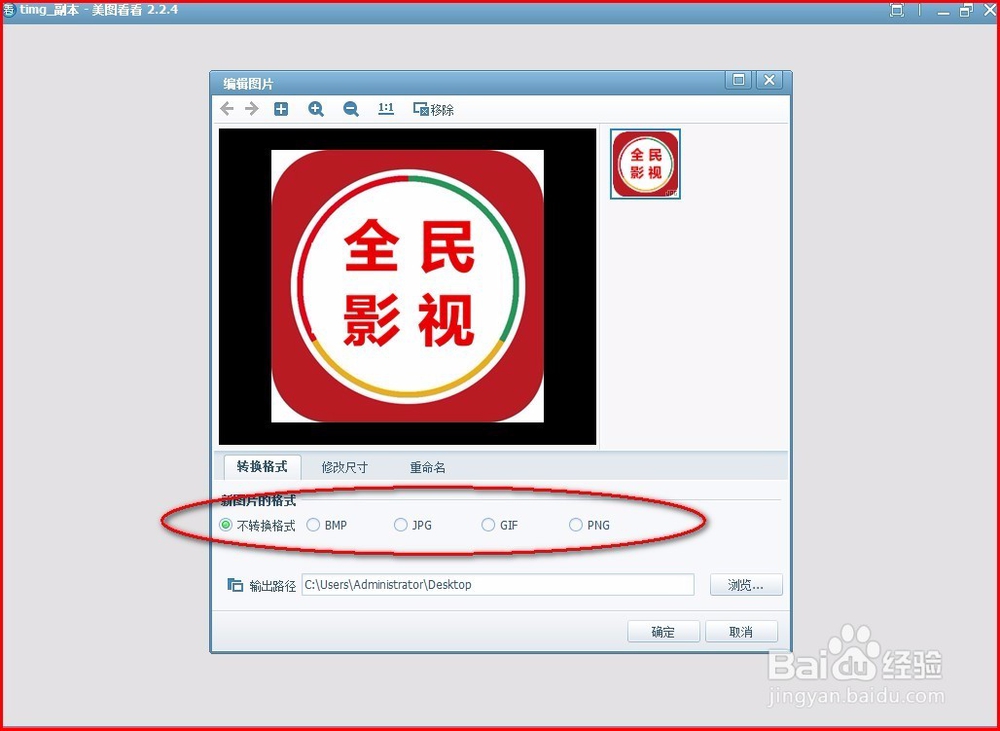Zoom in on the preview image
Viewport: 1000px width, 731px height.
coord(316,109)
